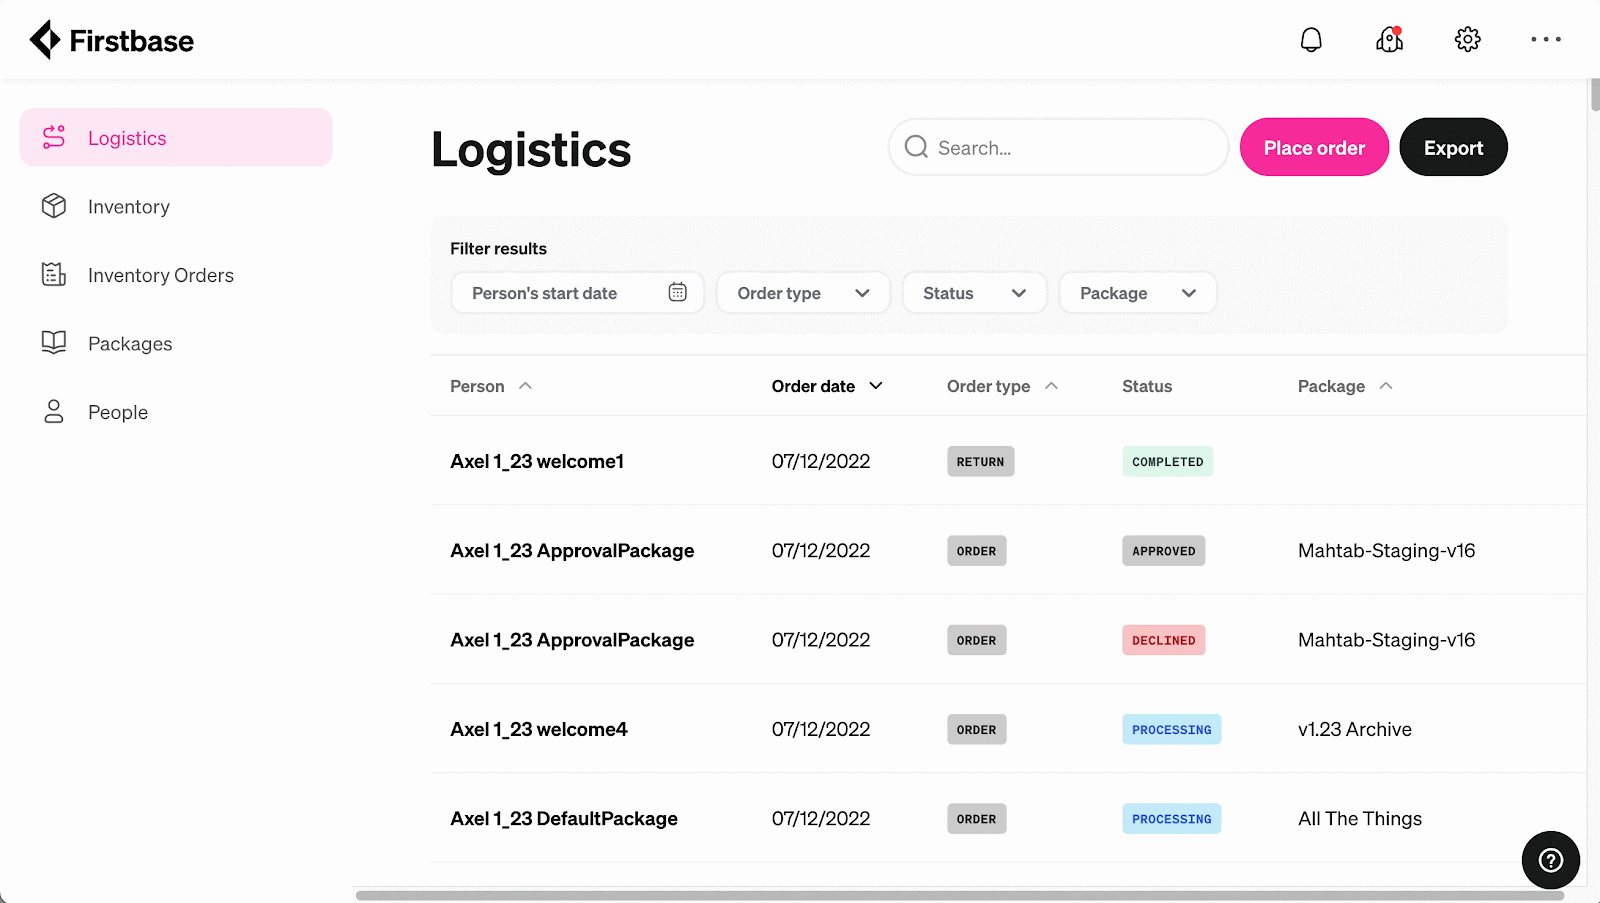Open the help question mark button
The height and width of the screenshot is (903, 1600).
click(x=1551, y=860)
